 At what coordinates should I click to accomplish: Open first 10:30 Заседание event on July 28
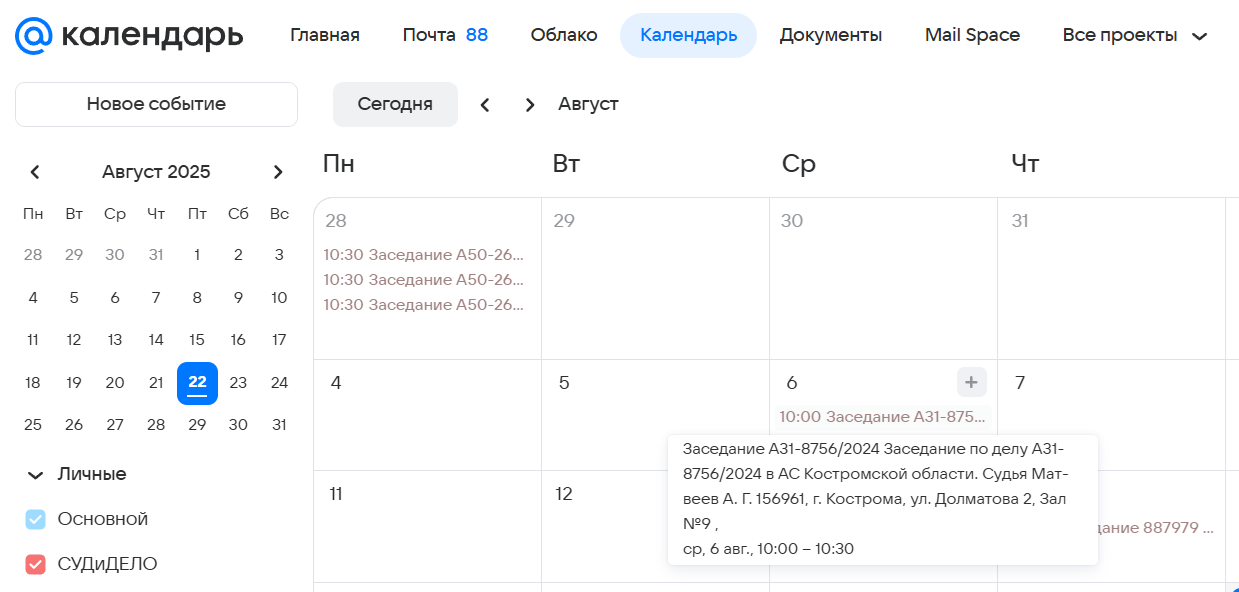tap(423, 255)
